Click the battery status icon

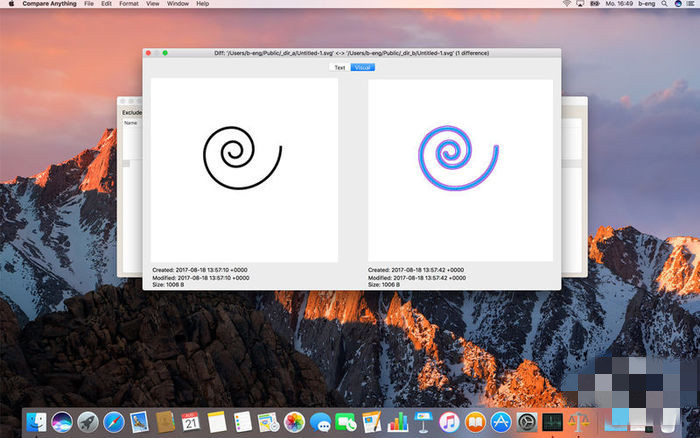tap(595, 4)
